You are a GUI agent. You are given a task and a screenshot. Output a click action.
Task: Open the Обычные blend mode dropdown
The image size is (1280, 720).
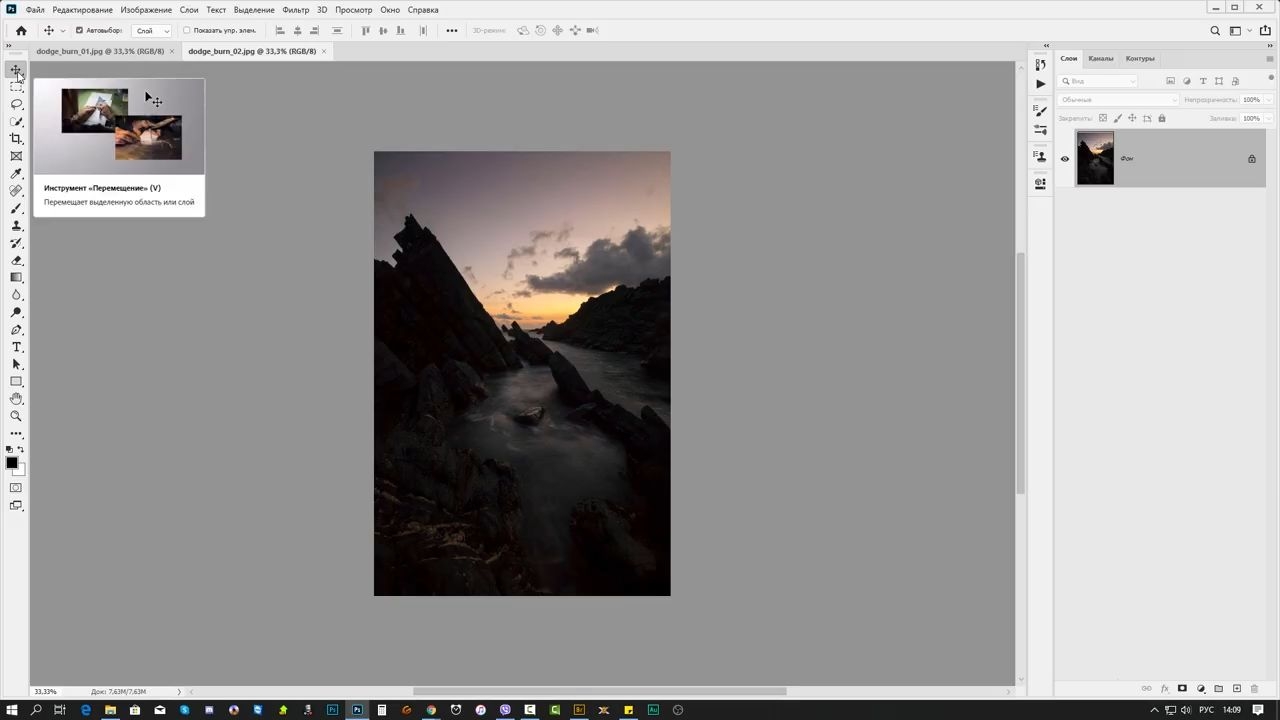tap(1119, 100)
